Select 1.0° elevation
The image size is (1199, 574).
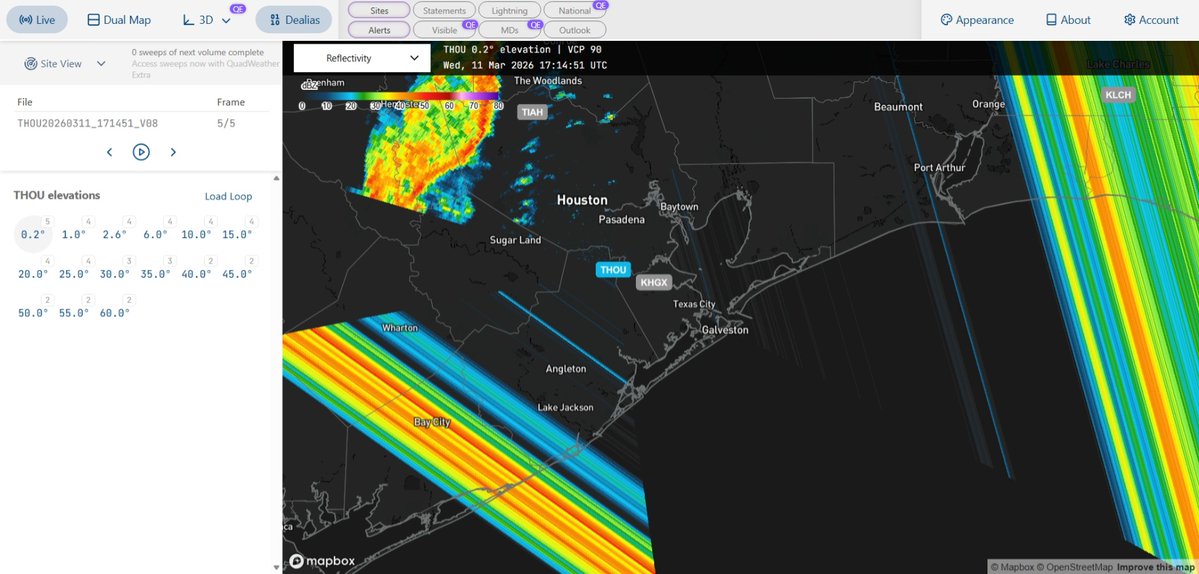[x=74, y=234]
